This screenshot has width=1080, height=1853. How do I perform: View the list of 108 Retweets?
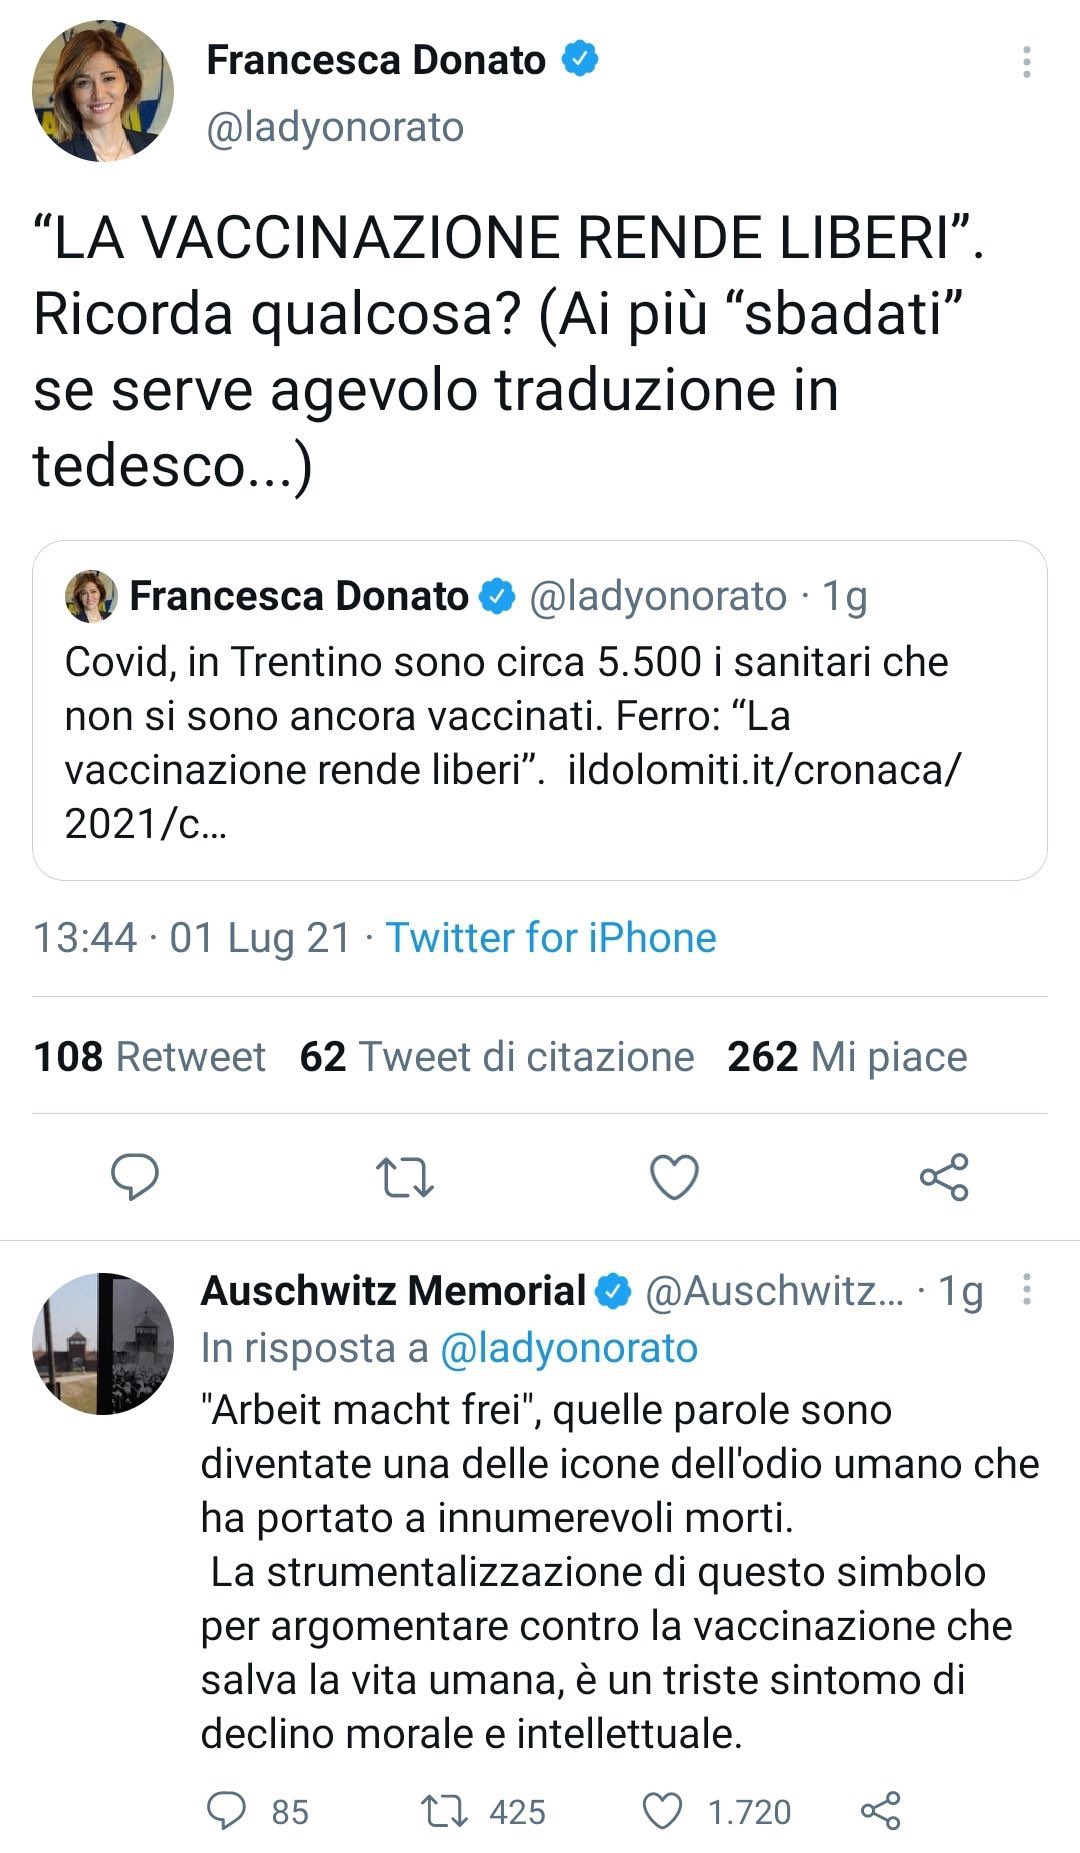click(150, 1057)
